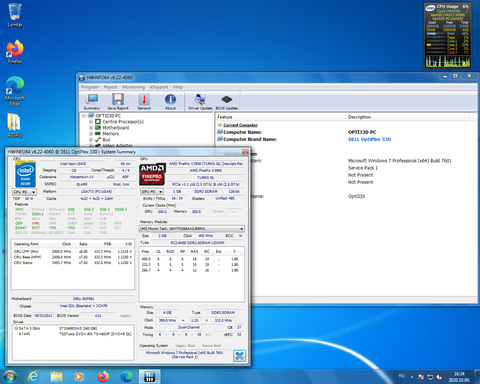
Task: Show hidden tray icons arrow
Action: pos(412,377)
